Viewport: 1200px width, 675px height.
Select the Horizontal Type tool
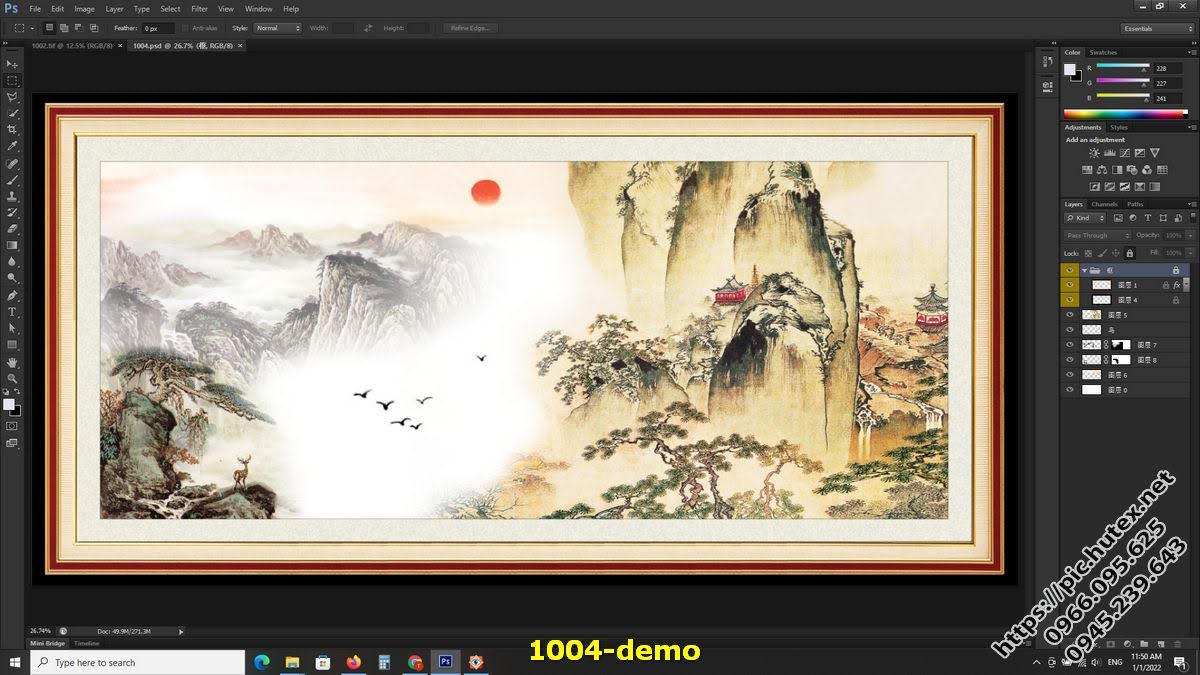pos(12,312)
